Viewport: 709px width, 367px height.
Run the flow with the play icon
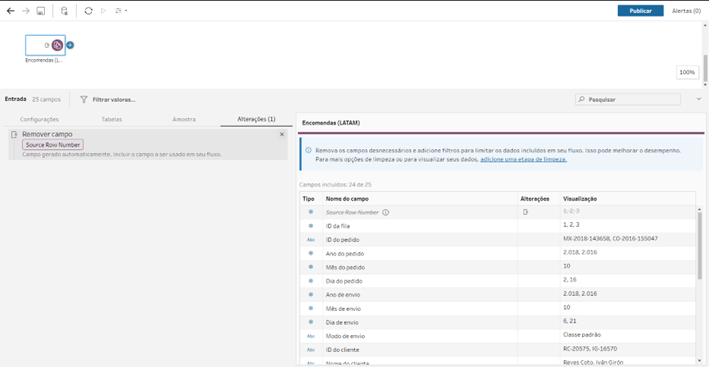(x=103, y=11)
